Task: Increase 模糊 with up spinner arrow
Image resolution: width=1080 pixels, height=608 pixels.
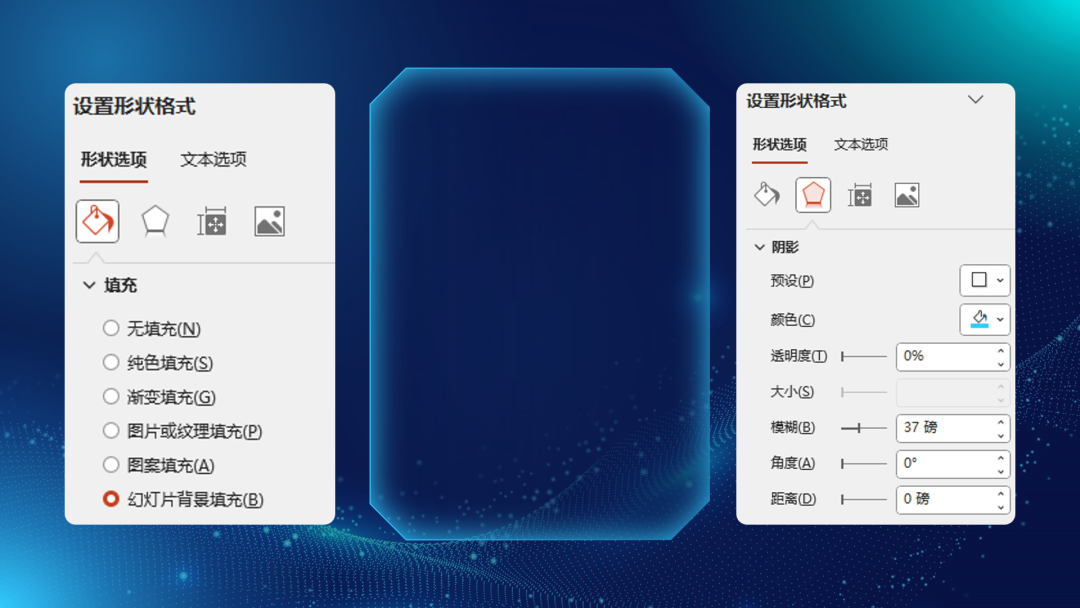Action: [1001, 422]
